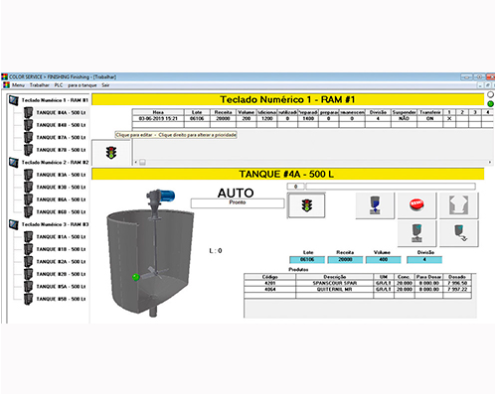This screenshot has height=394, width=495.
Task: Click the tank with arrow transfer icon
Action: 459,233
